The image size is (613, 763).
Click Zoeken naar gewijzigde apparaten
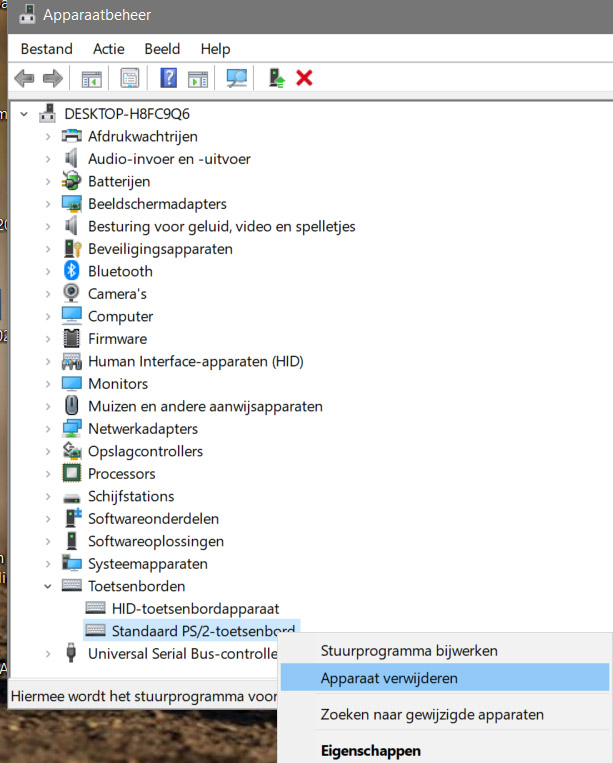click(432, 714)
